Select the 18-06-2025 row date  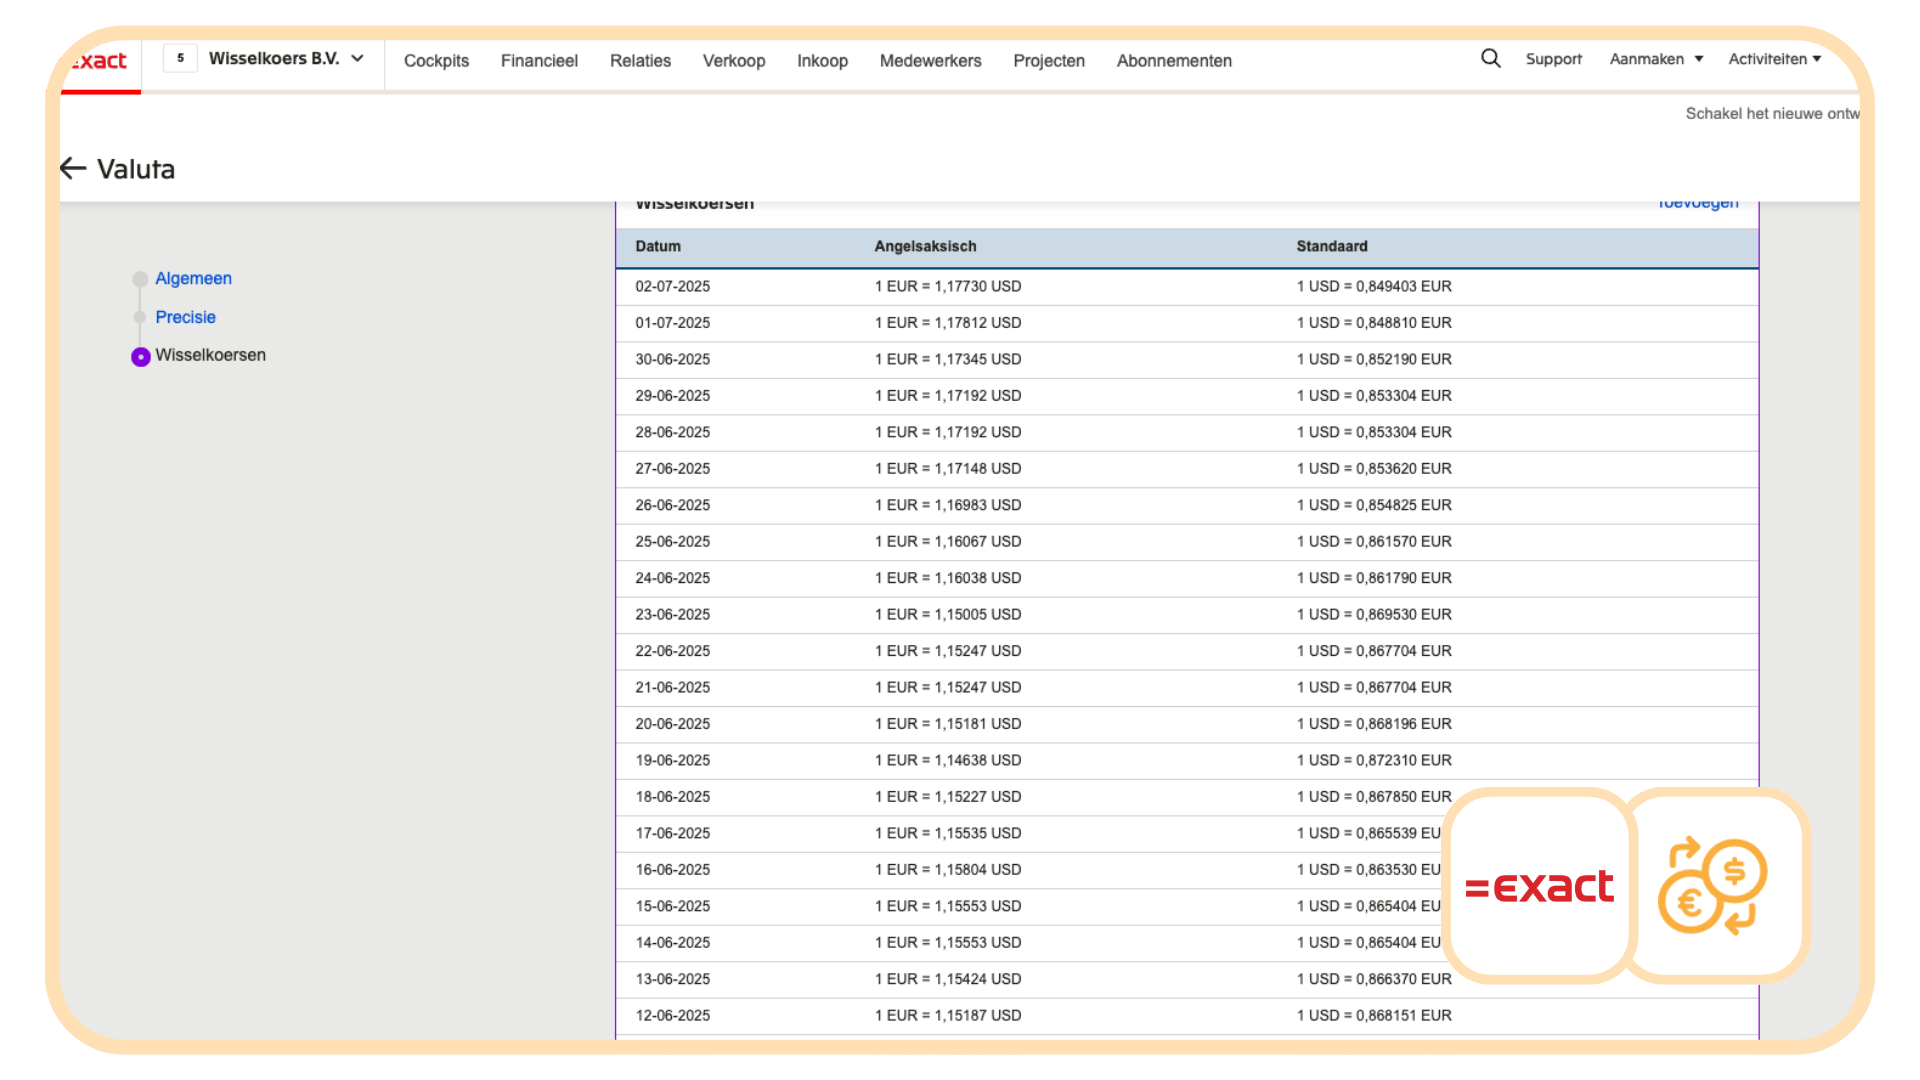point(673,797)
